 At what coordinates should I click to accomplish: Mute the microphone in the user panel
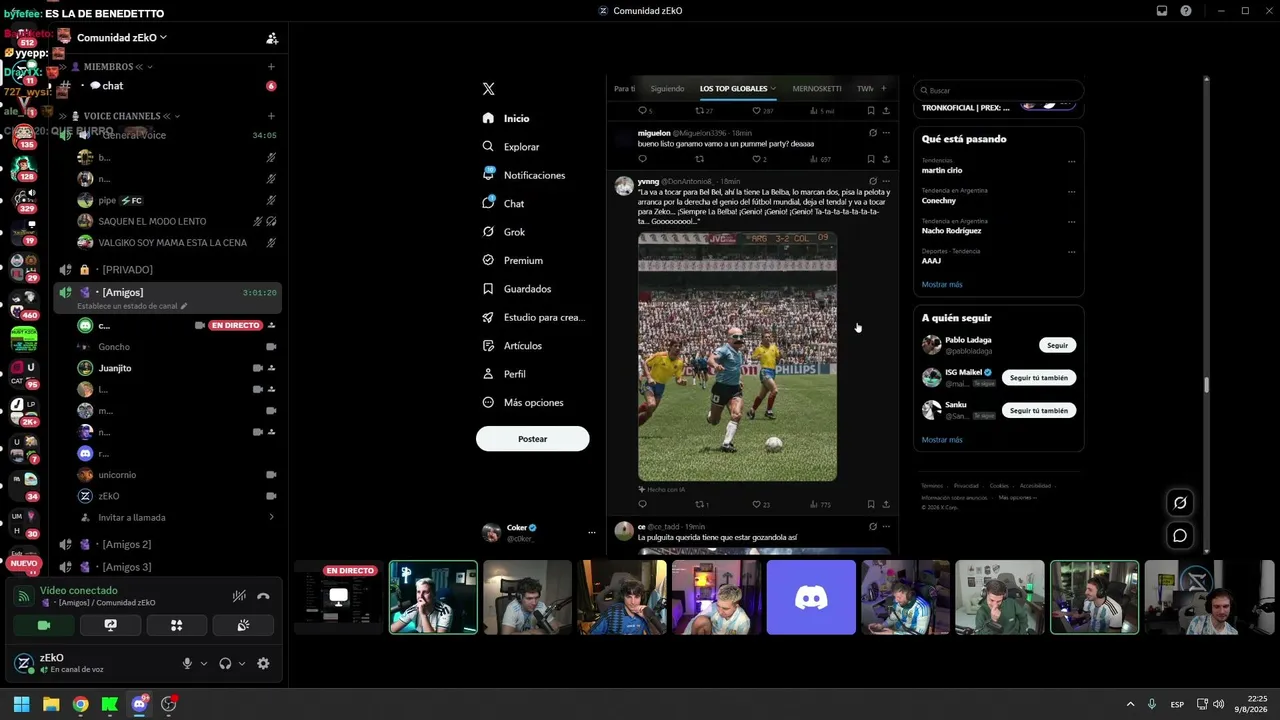point(187,663)
